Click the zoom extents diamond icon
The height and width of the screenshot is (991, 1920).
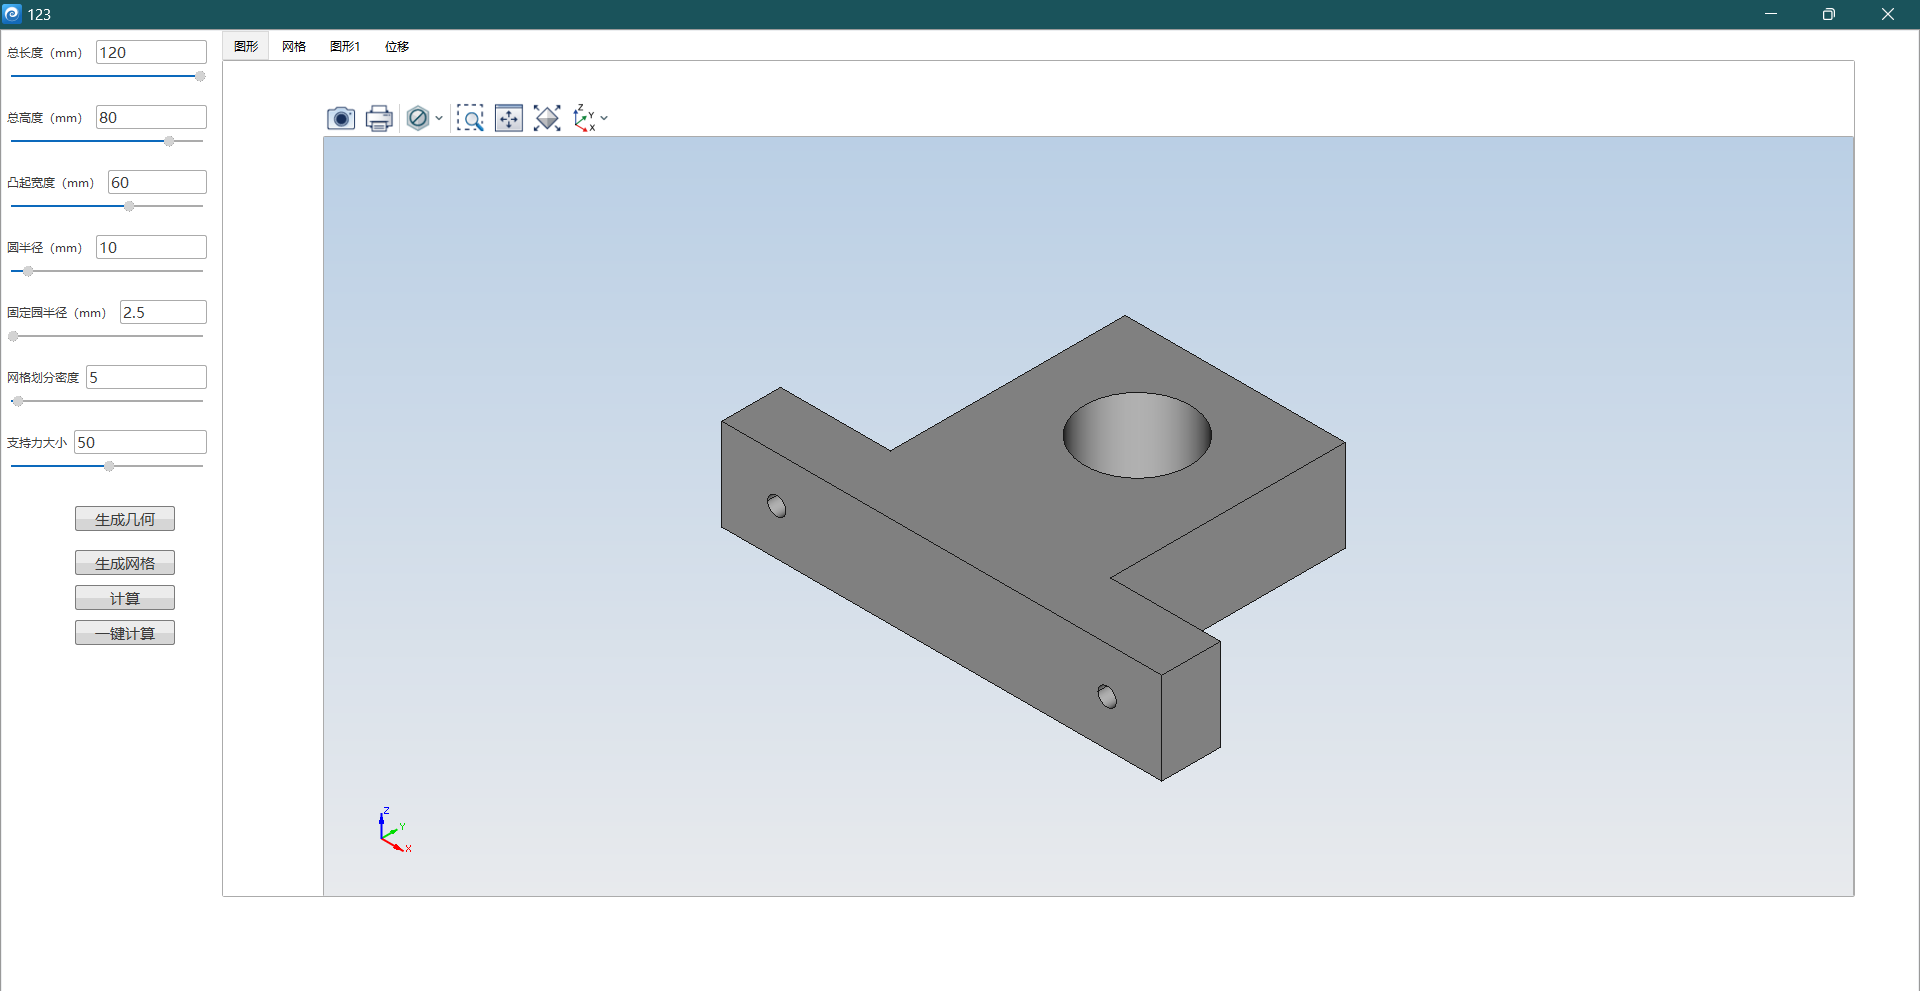[547, 119]
